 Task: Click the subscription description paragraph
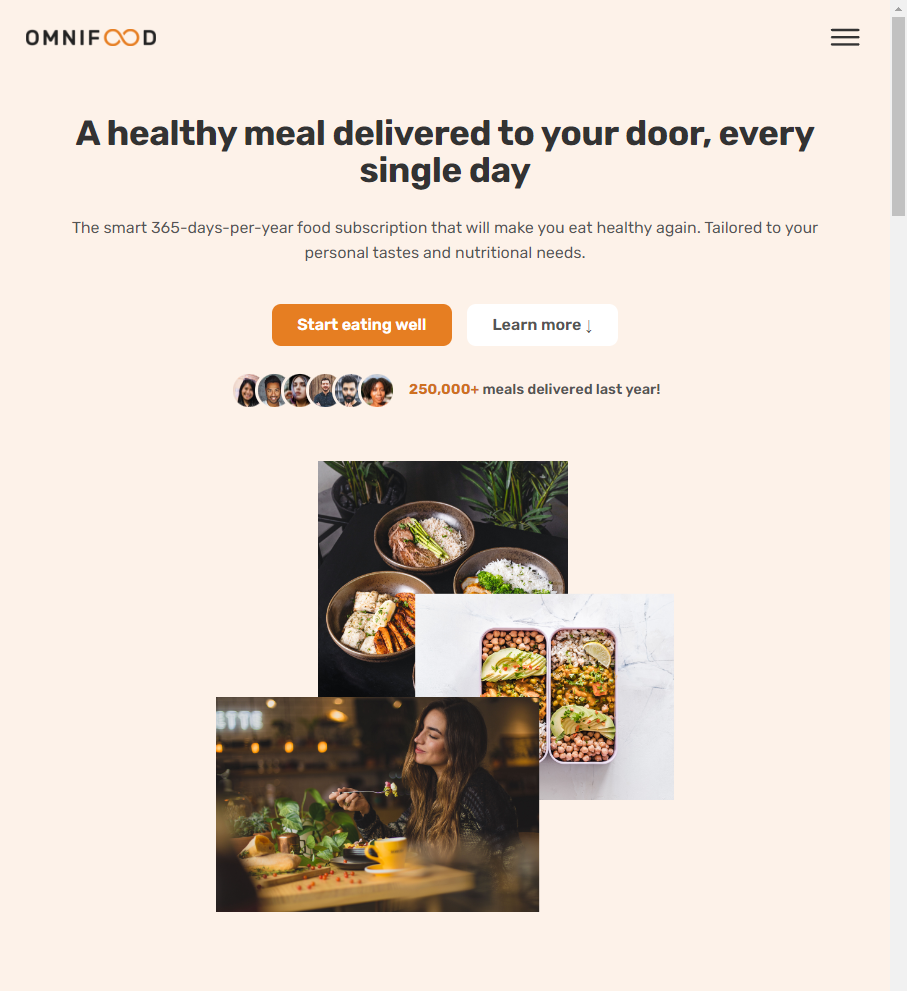coord(445,240)
